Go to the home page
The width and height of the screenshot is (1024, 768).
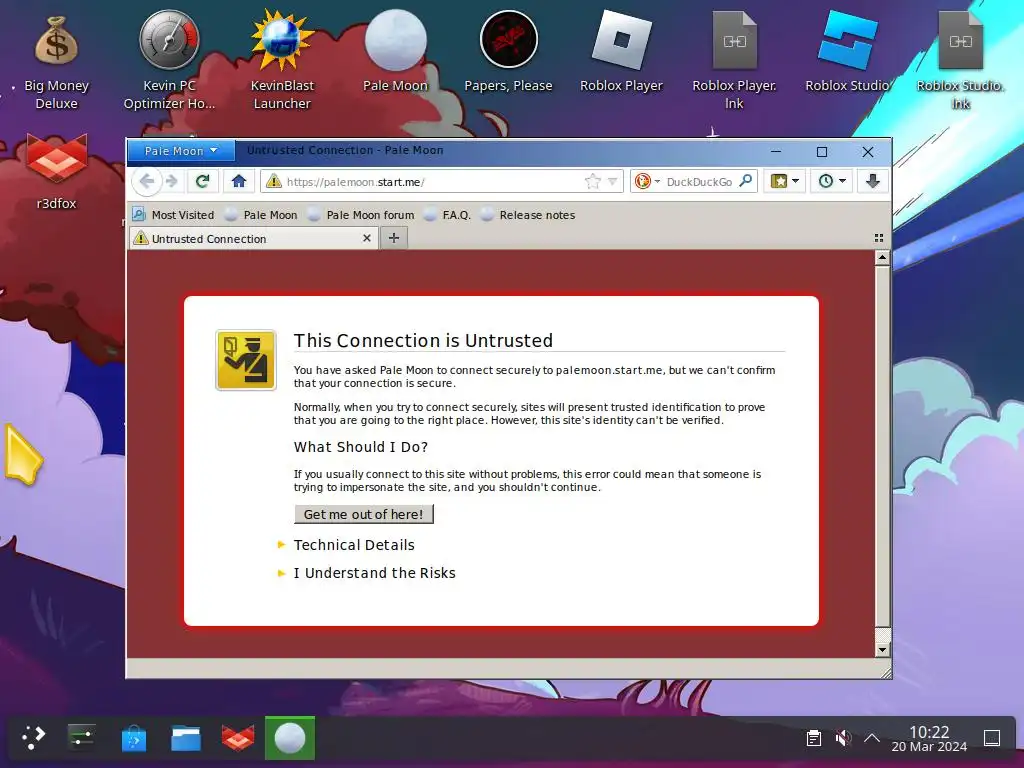pos(238,181)
